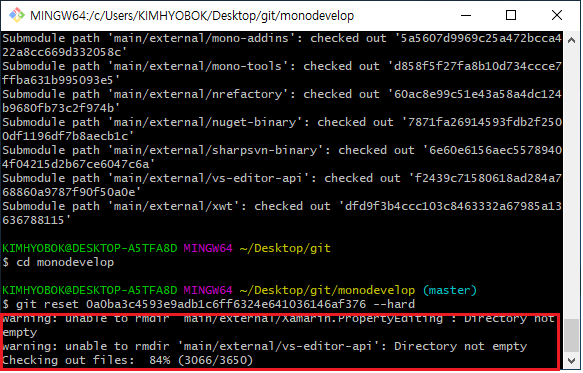The image size is (583, 373).
Task: Click the vertical scrollbar thumb
Action: [x=571, y=335]
